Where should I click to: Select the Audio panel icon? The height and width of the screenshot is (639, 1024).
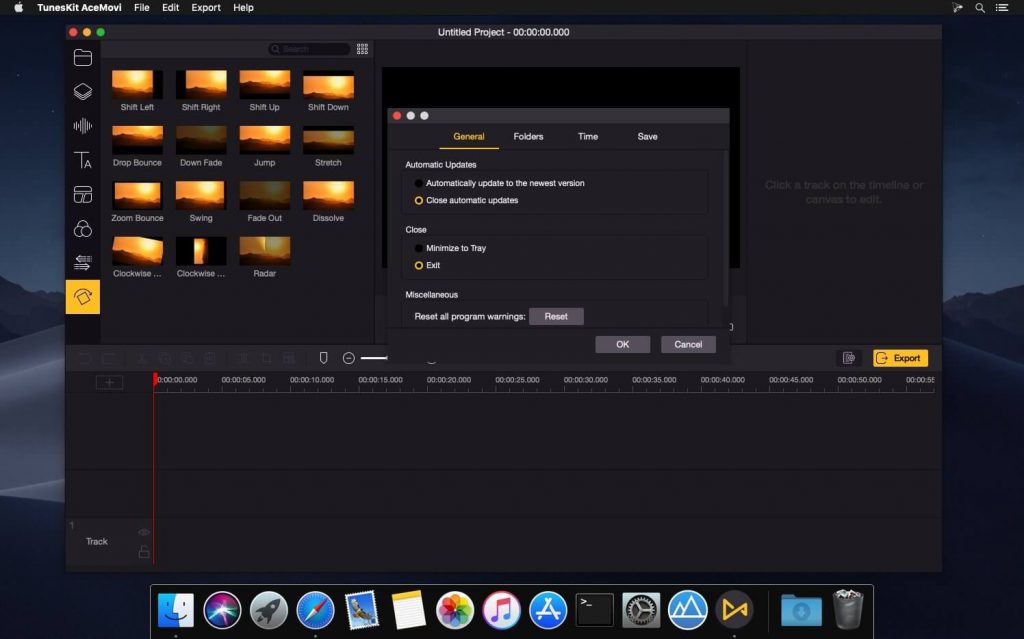click(x=83, y=125)
